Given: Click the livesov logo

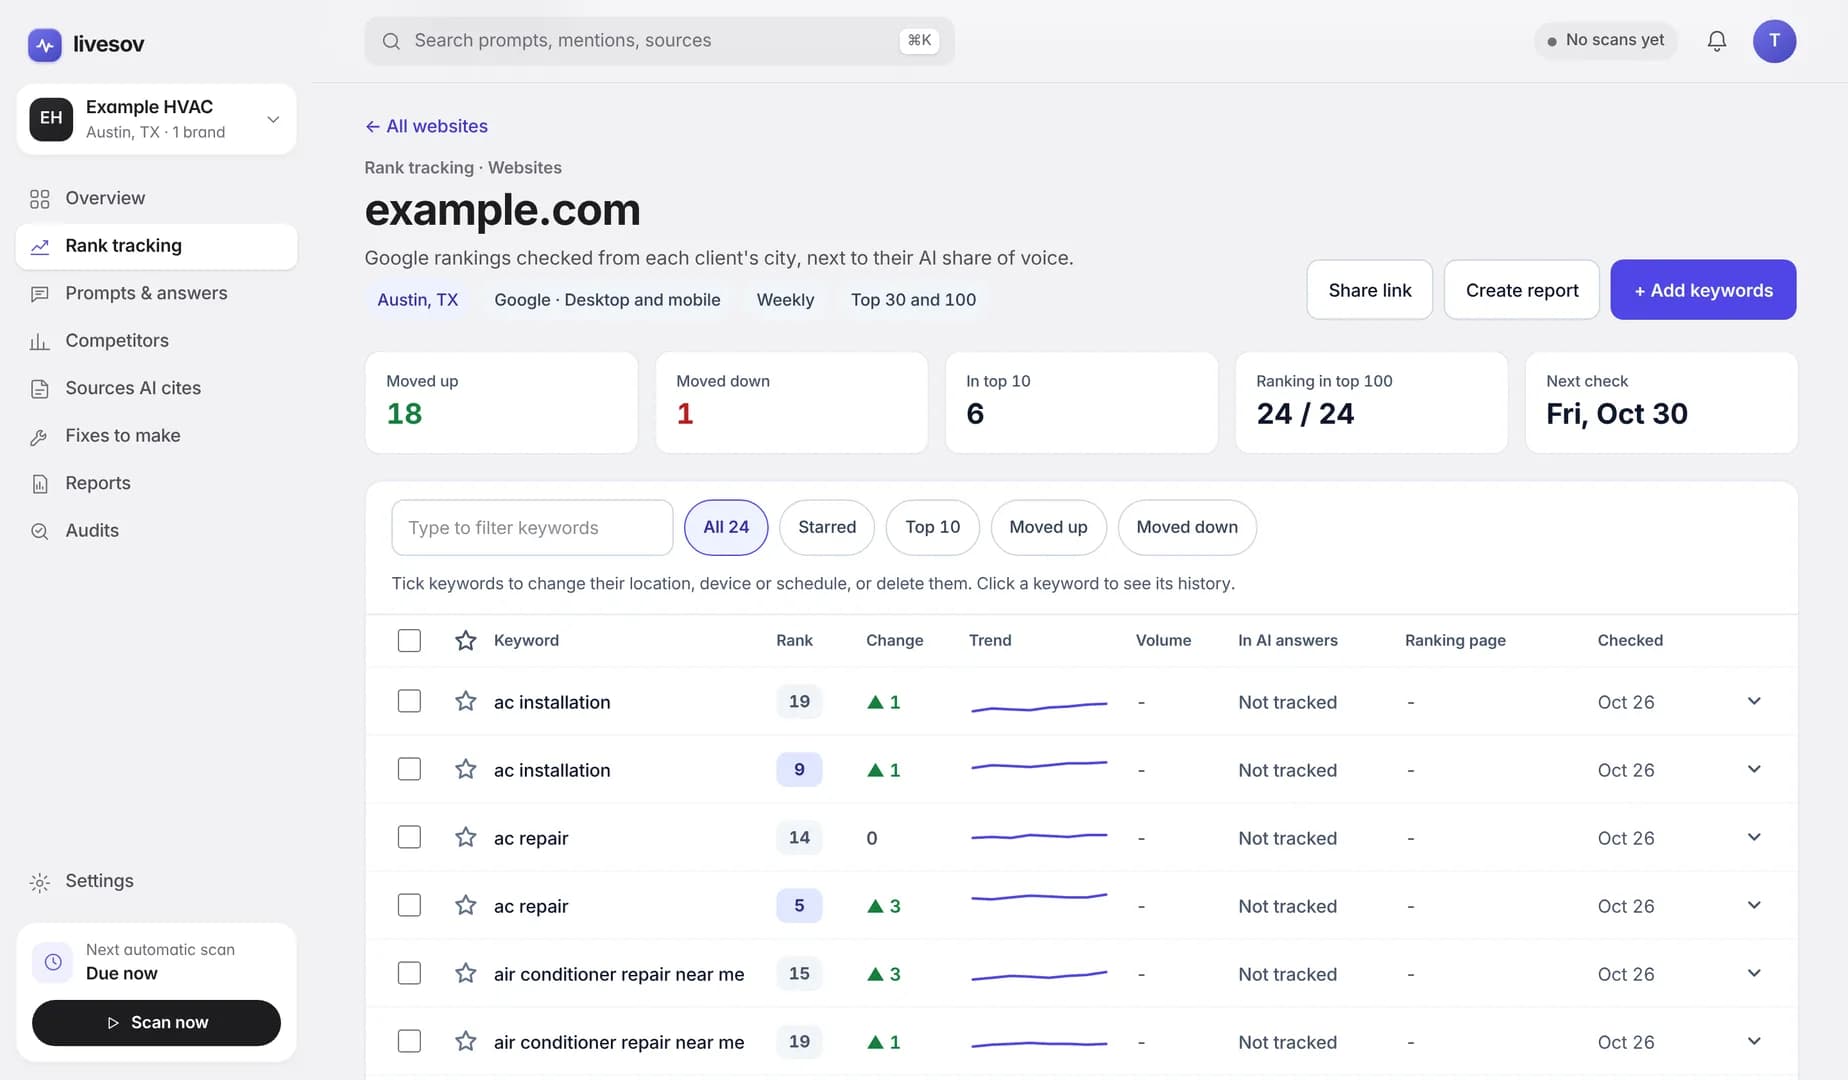Looking at the screenshot, I should (x=86, y=44).
